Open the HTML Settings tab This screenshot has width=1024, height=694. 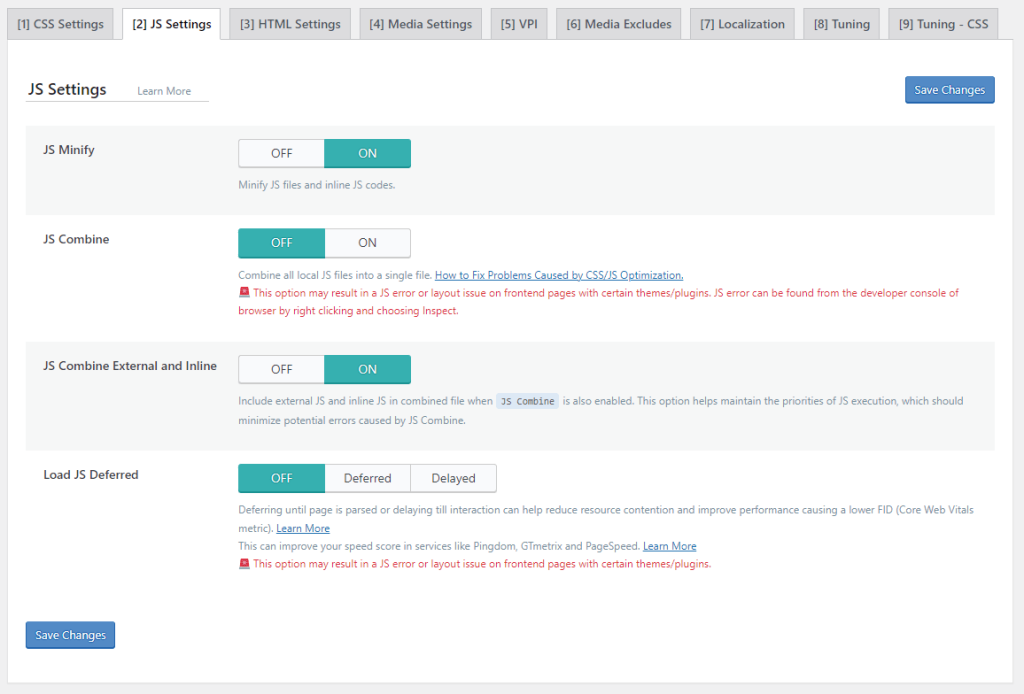(290, 24)
